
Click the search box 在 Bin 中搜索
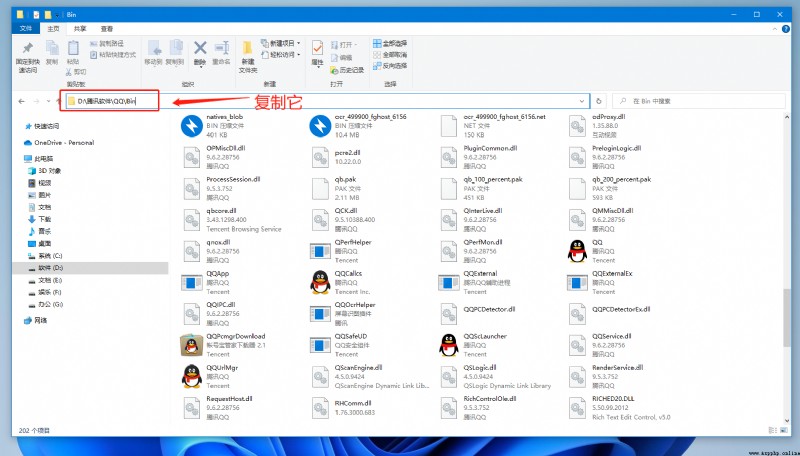tap(699, 101)
